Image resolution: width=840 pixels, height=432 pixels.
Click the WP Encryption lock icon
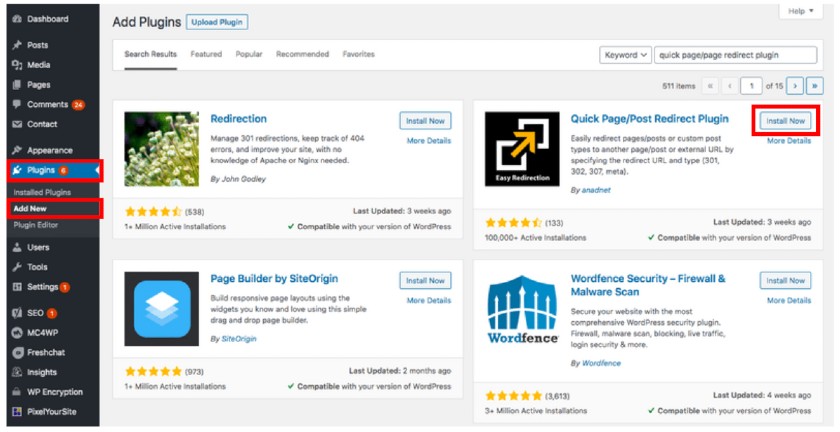pos(17,392)
